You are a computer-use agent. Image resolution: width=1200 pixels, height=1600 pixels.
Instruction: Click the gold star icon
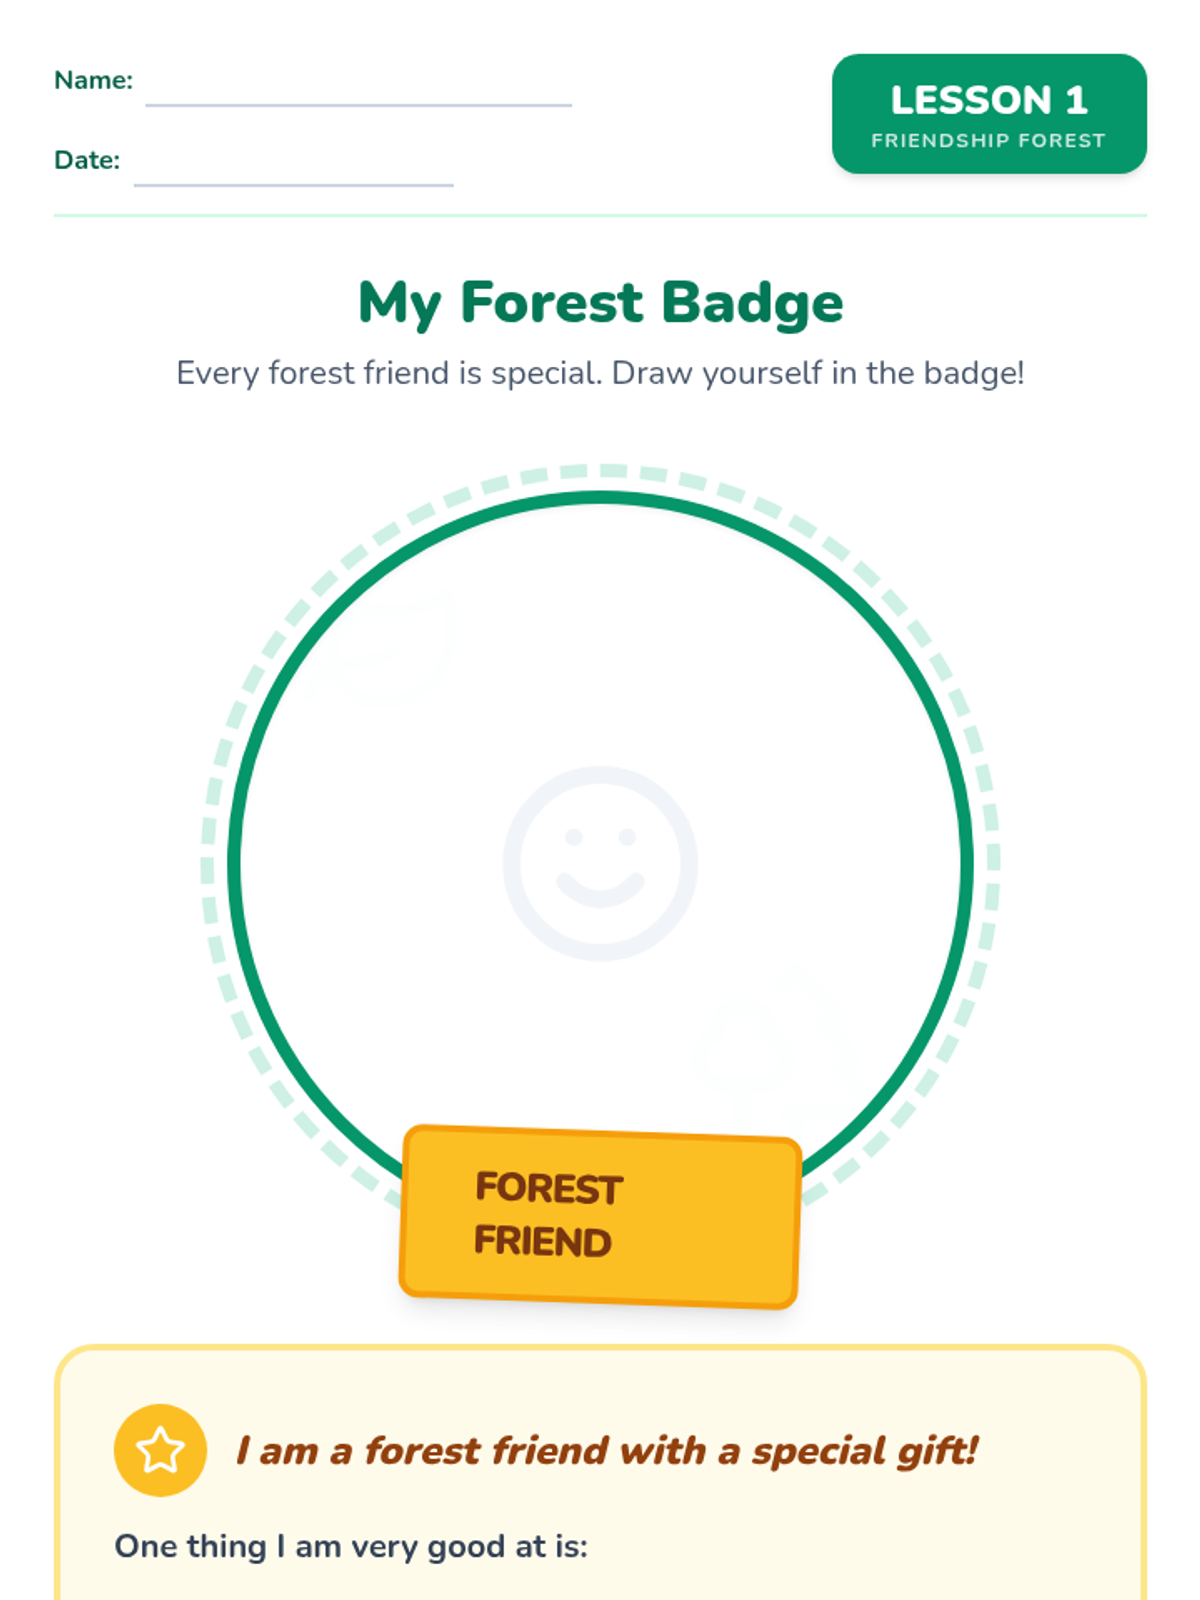[160, 1450]
